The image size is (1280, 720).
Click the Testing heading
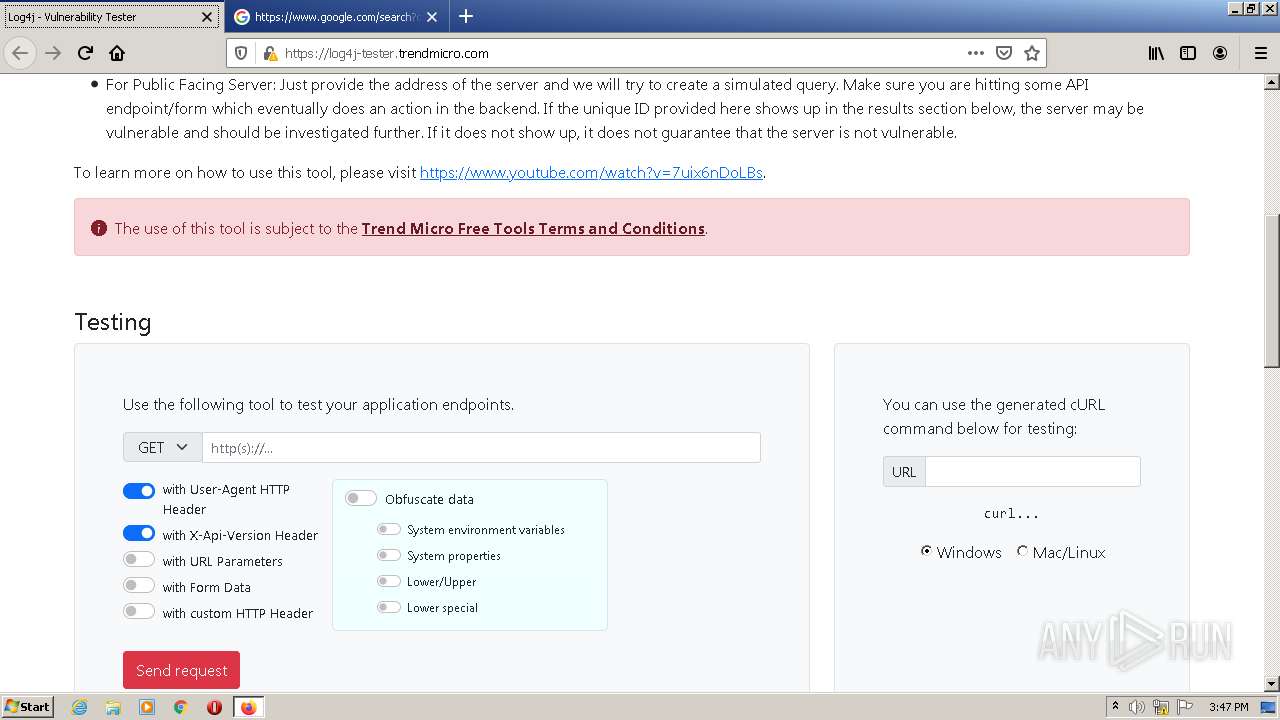coord(113,322)
